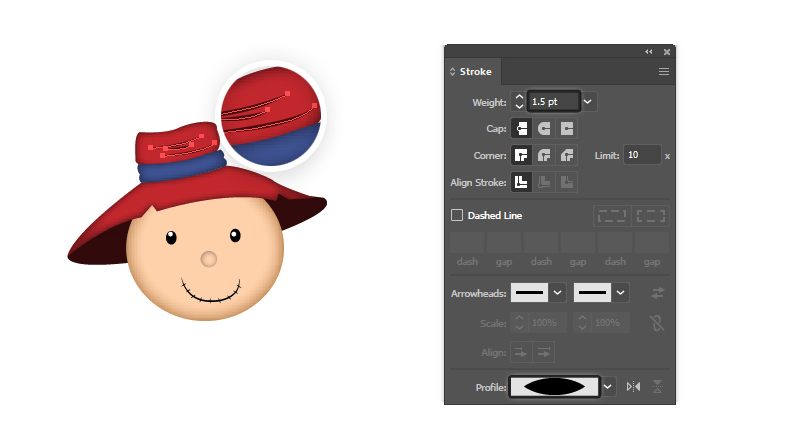This screenshot has width=800, height=440.
Task: Select the Projecting Cap icon
Action: click(x=567, y=128)
